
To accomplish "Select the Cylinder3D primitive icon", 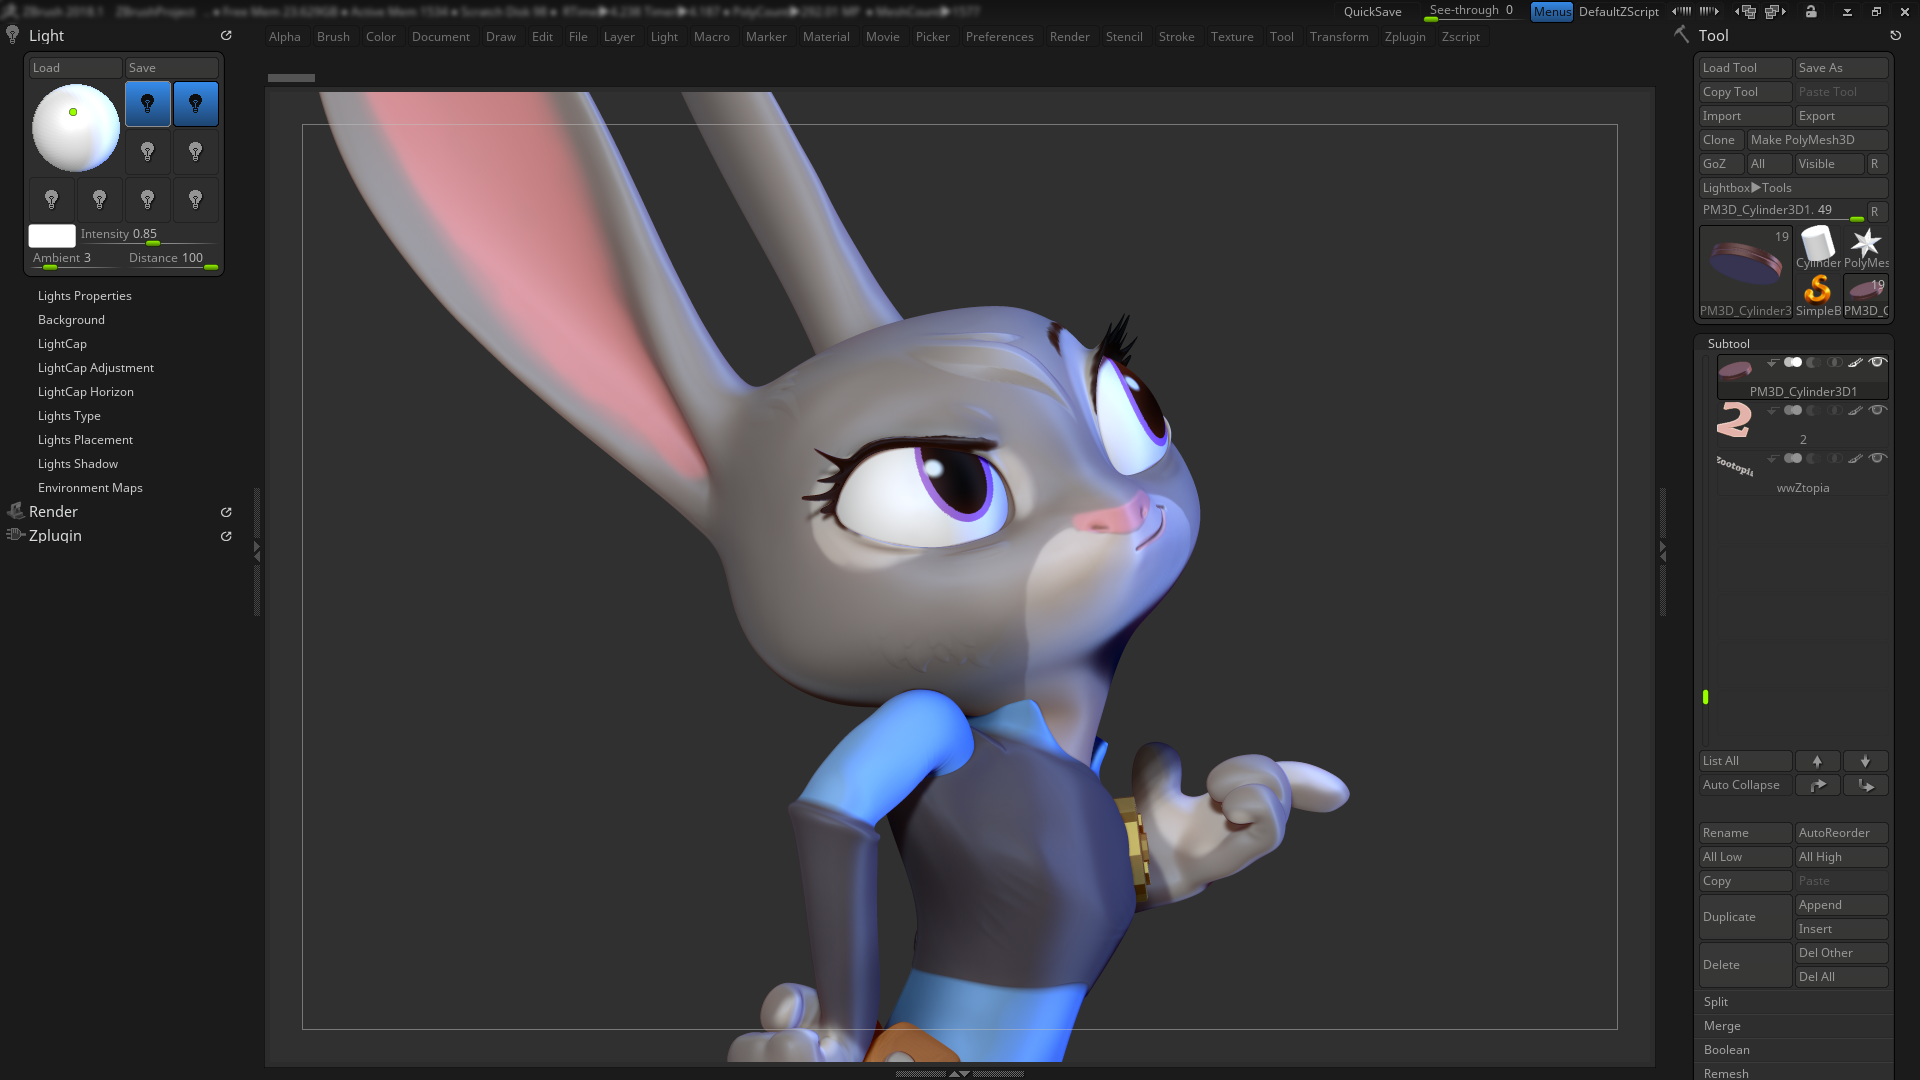I will [x=1817, y=243].
